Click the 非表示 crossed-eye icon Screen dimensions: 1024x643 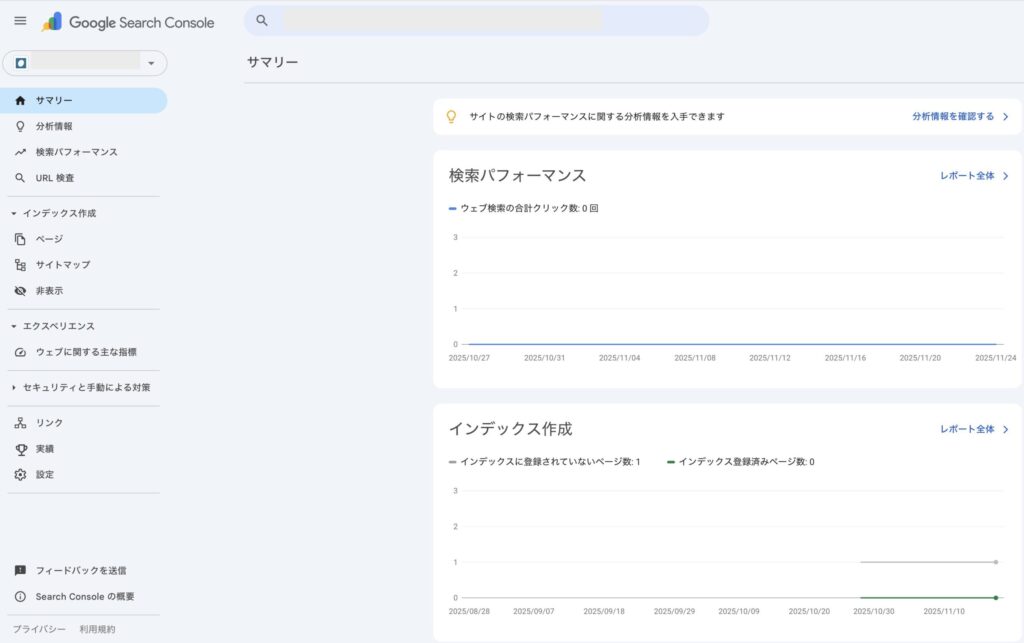20,291
